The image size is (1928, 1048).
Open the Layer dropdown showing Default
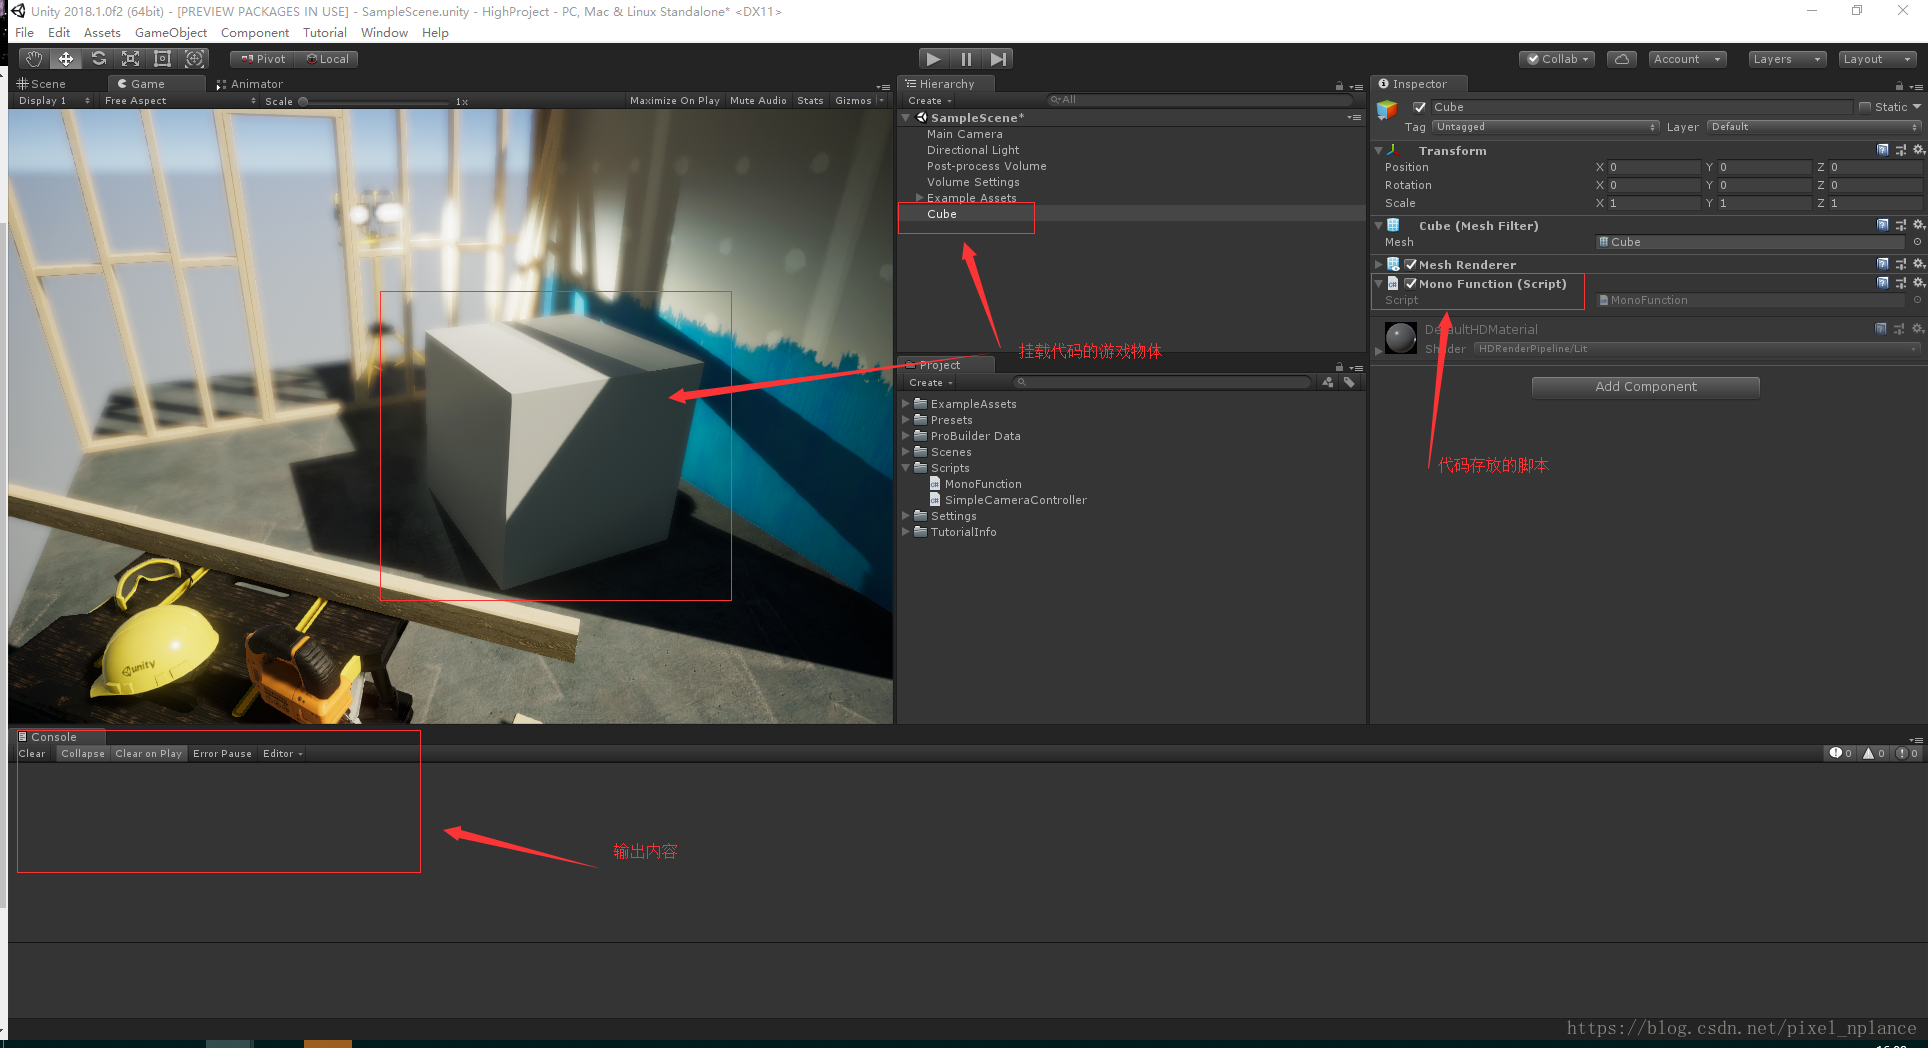1814,127
